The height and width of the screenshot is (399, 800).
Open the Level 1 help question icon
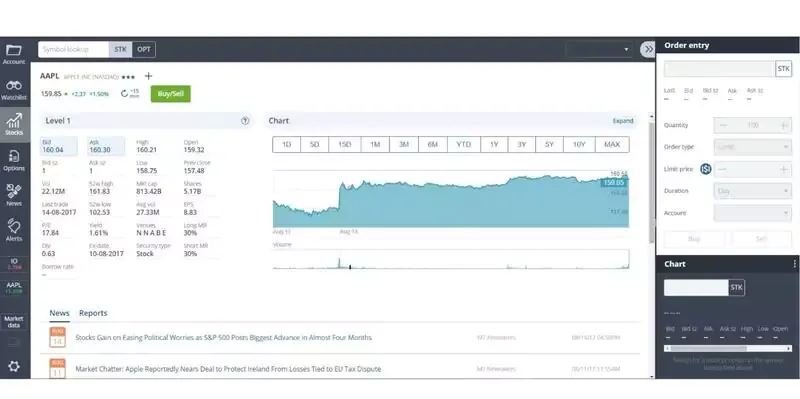(x=245, y=121)
